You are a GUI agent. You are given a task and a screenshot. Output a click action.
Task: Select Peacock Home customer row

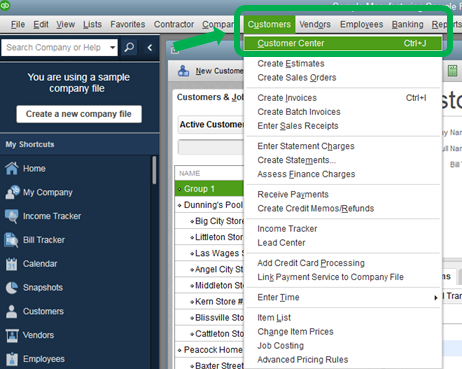[210, 350]
